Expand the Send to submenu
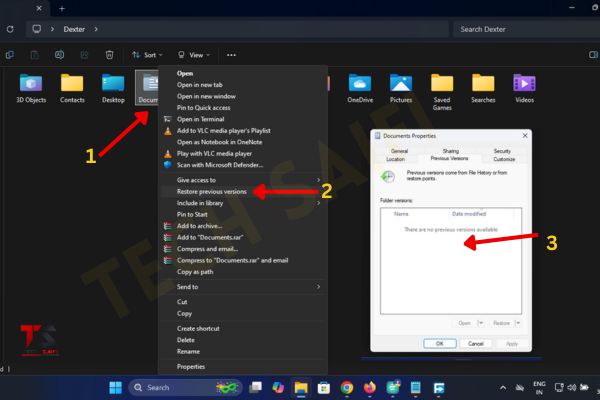600x400 pixels. click(318, 287)
